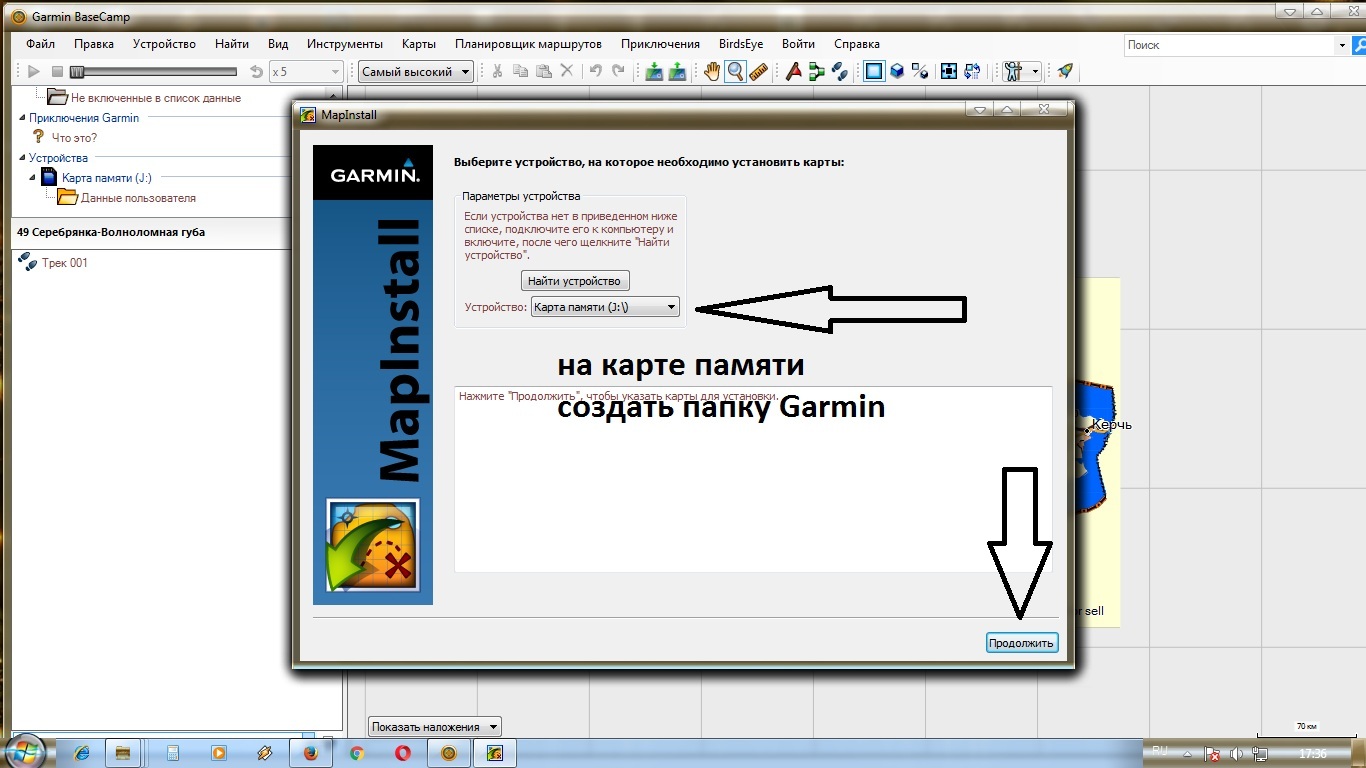The width and height of the screenshot is (1366, 768).
Task: Open the Приключения menu
Action: tap(660, 44)
